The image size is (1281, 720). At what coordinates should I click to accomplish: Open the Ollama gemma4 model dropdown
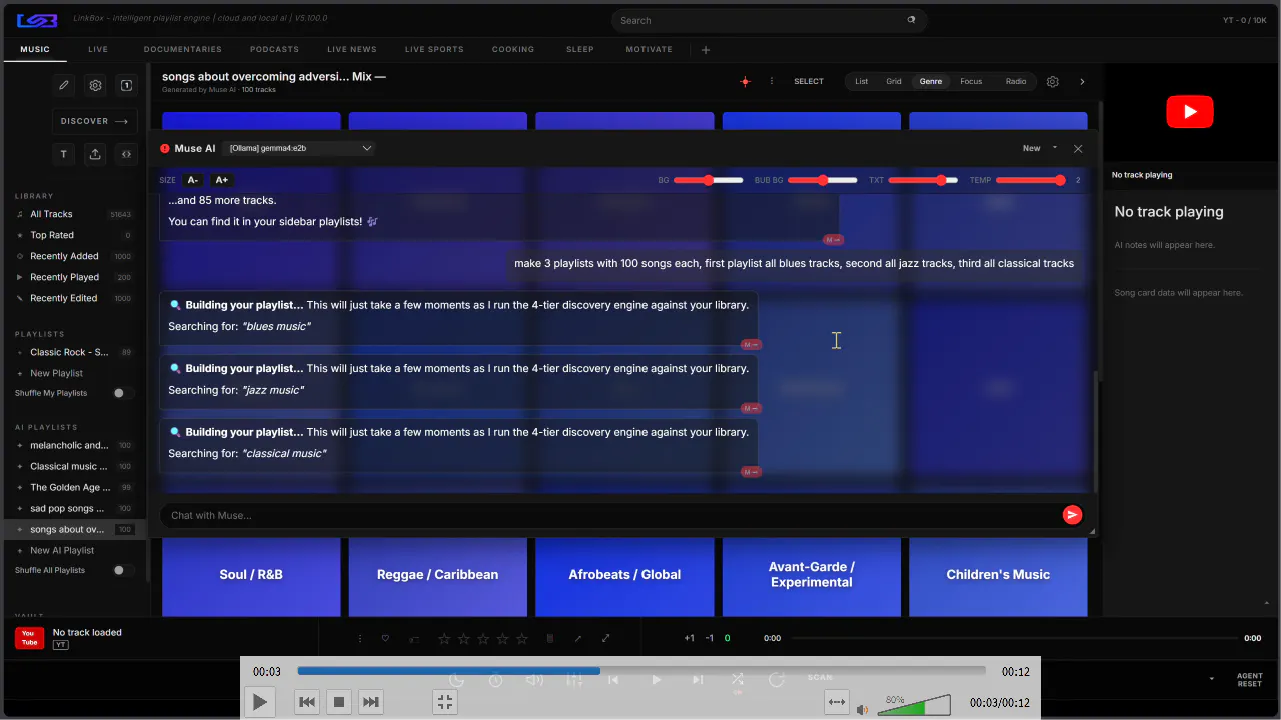tap(300, 148)
